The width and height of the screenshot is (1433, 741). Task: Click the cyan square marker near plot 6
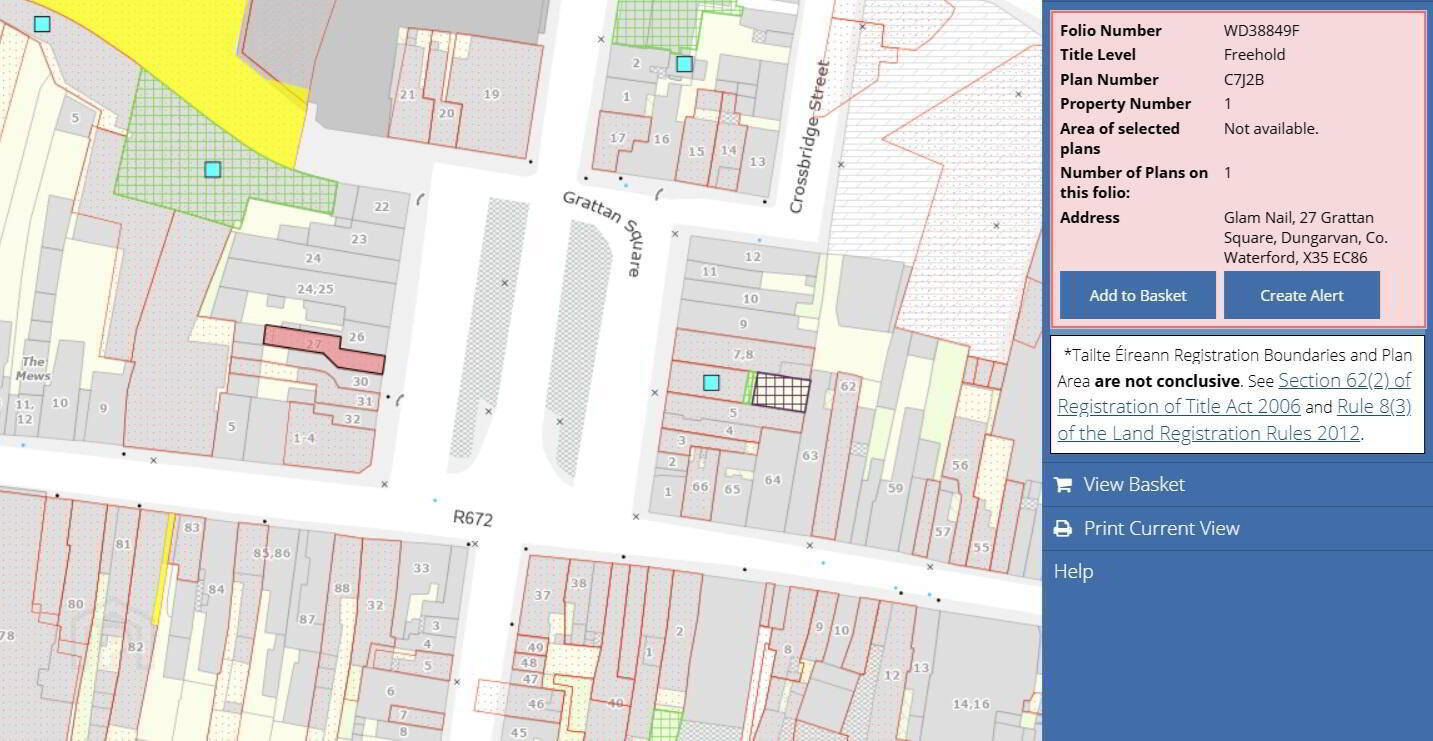[x=711, y=382]
